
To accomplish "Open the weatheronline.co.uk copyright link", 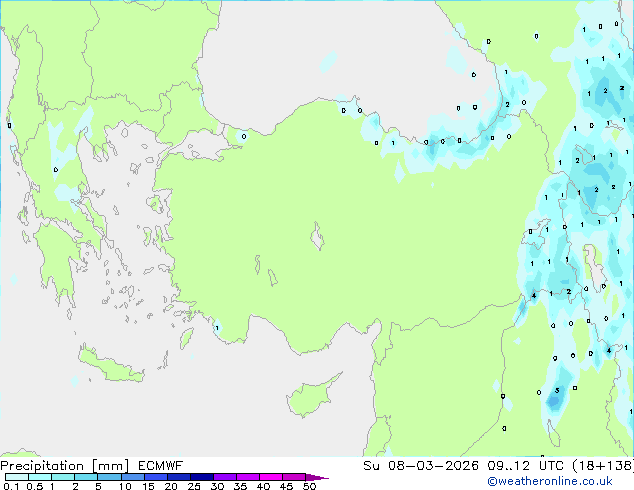I will coord(550,481).
